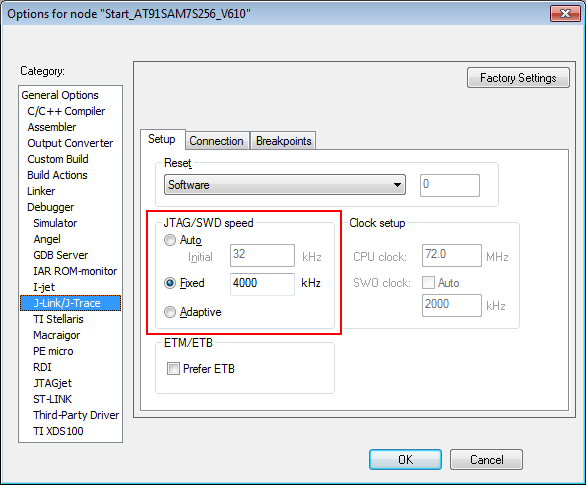The image size is (586, 485).
Task: Choose Debugger from the category list
Action: coord(50,207)
